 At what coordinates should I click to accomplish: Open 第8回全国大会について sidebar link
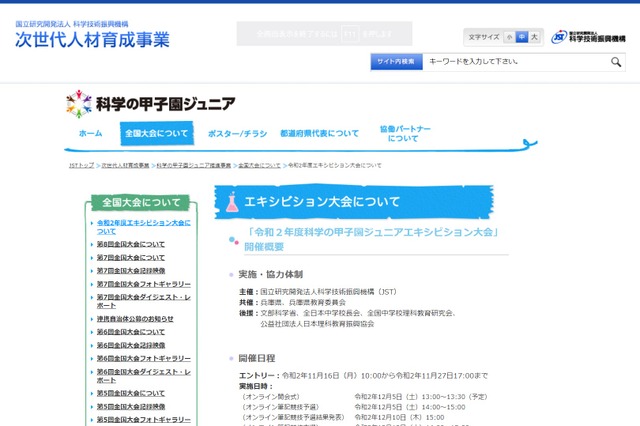131,244
